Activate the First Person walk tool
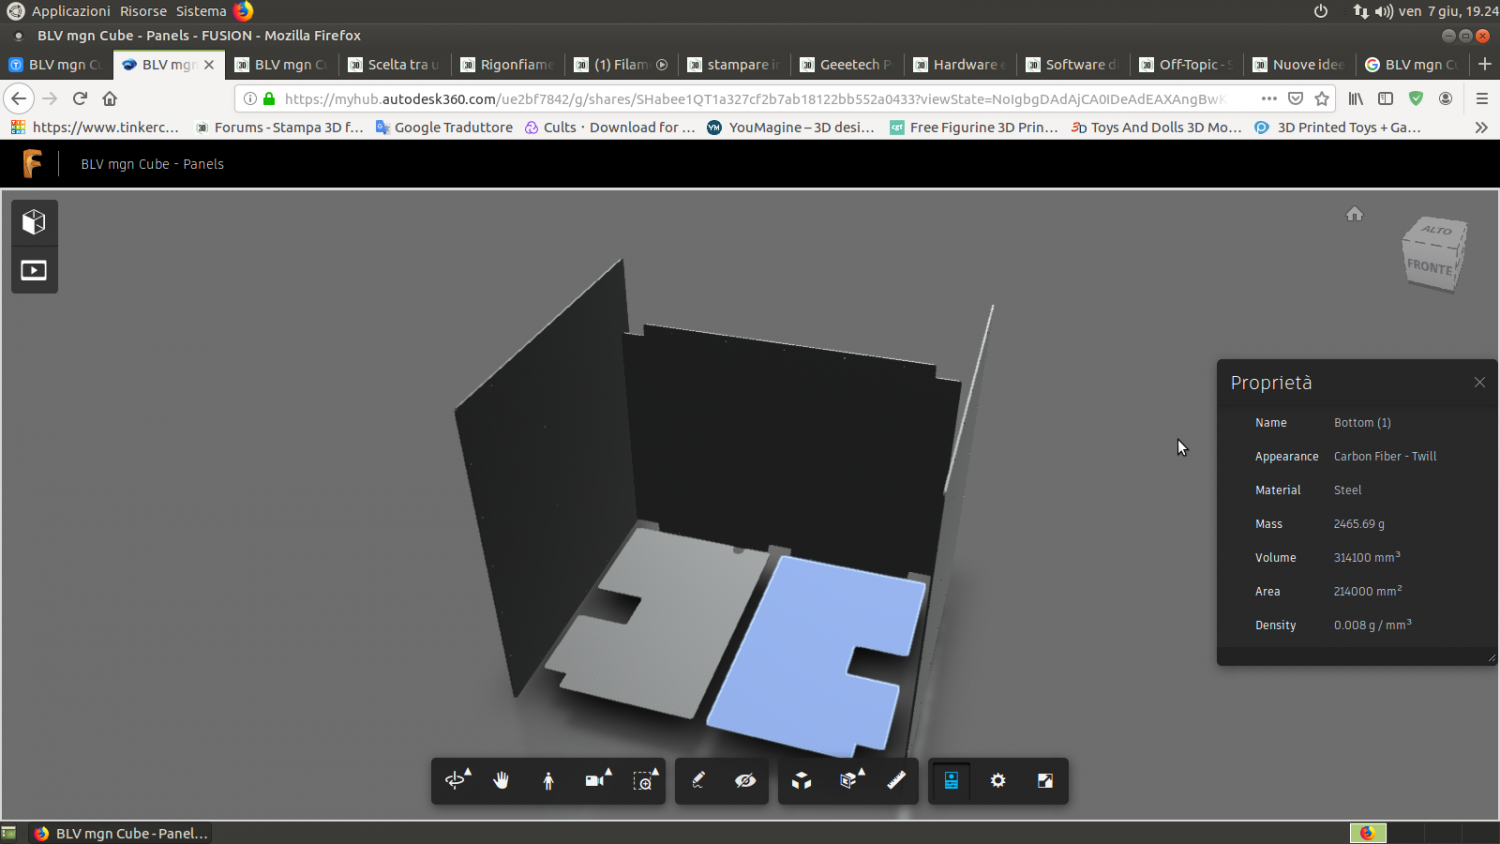1500x844 pixels. click(548, 781)
